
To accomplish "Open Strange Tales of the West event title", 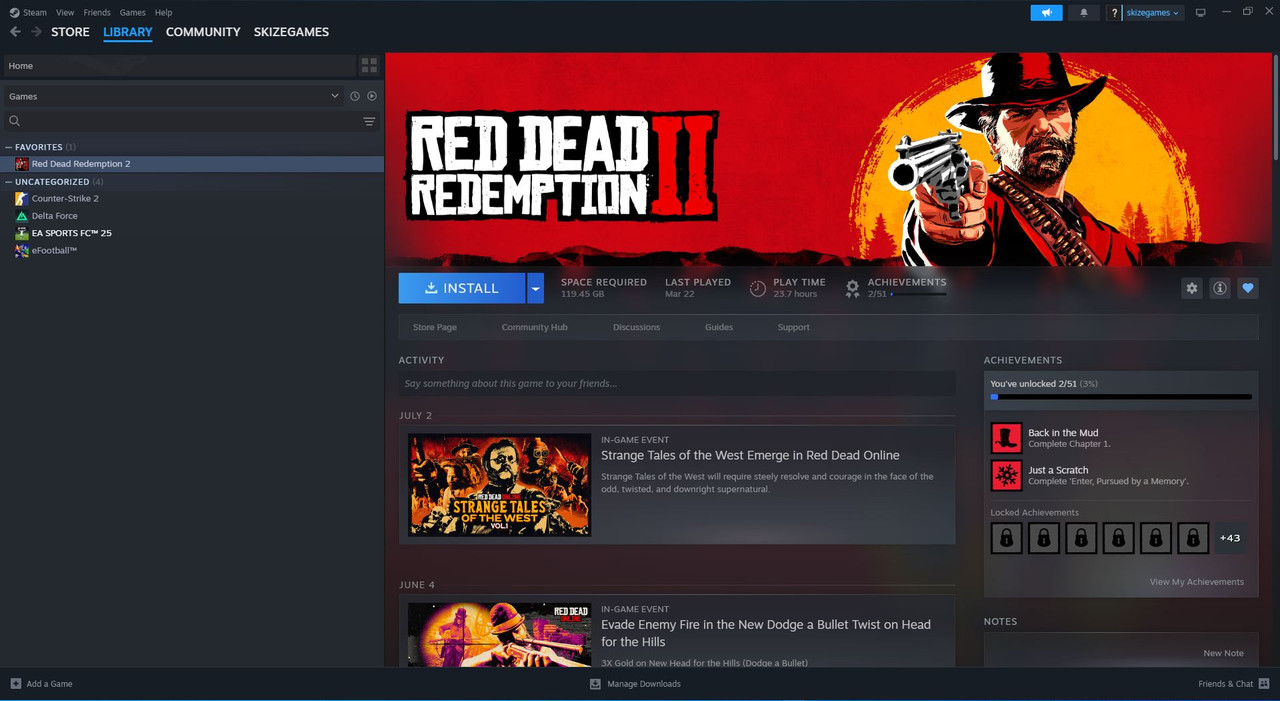I will click(x=750, y=455).
